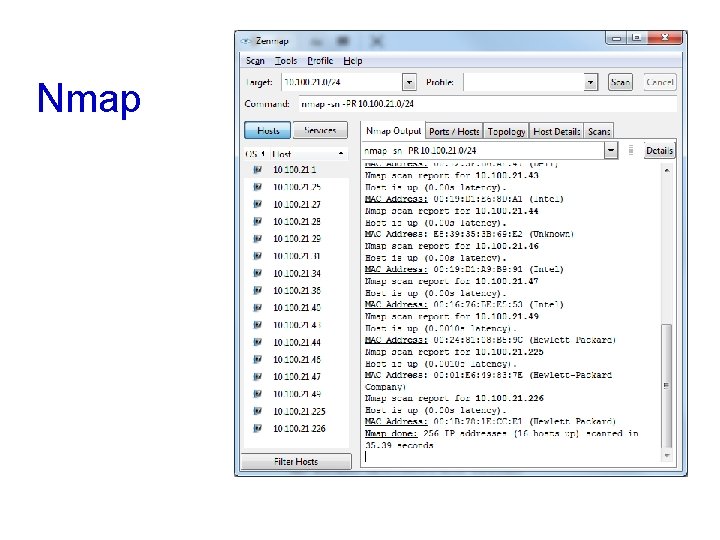
Task: Select host 10.100.21.225 in list
Action: [296, 411]
